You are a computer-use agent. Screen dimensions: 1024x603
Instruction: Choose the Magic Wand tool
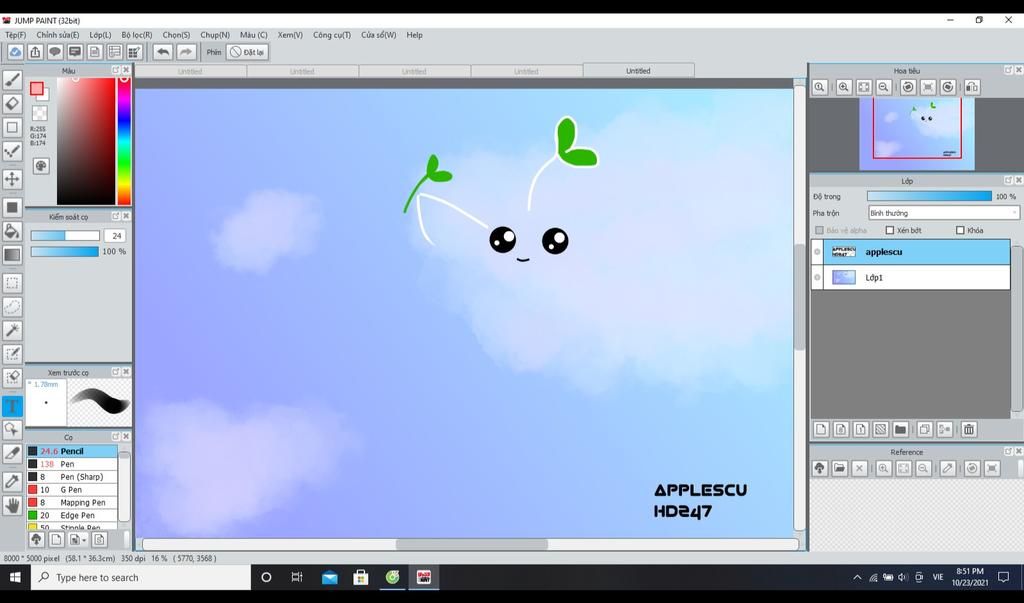click(x=12, y=331)
